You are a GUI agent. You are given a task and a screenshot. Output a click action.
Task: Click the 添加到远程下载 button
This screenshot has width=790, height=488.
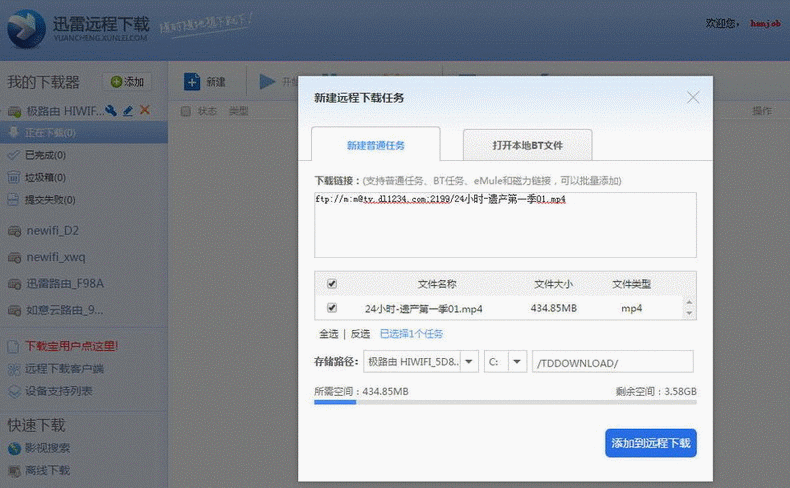tap(651, 443)
